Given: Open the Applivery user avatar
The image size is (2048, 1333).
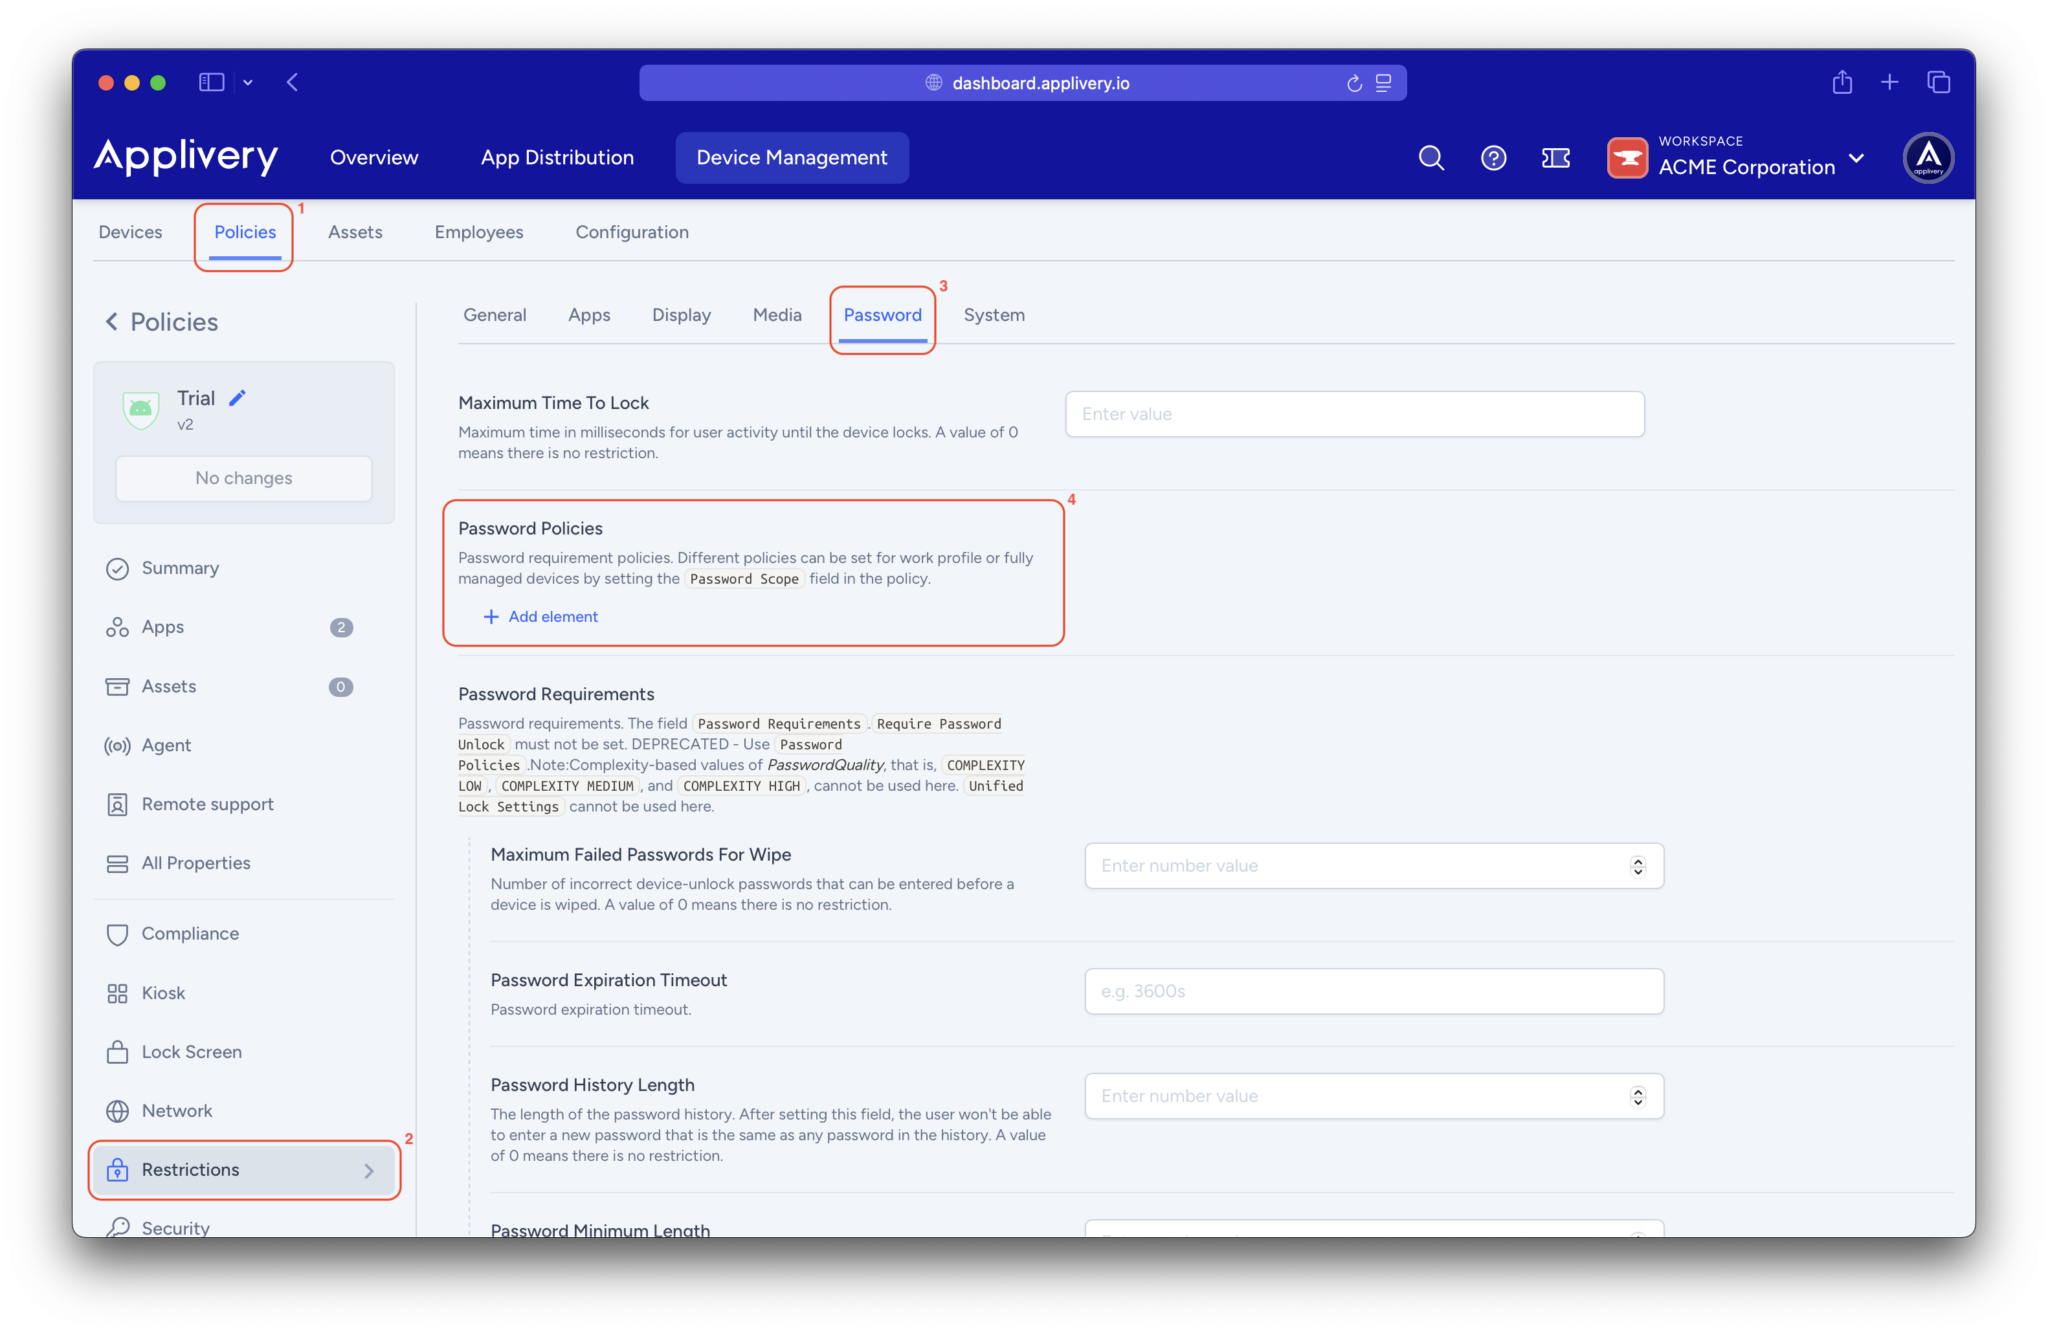Looking at the screenshot, I should click(x=1928, y=158).
